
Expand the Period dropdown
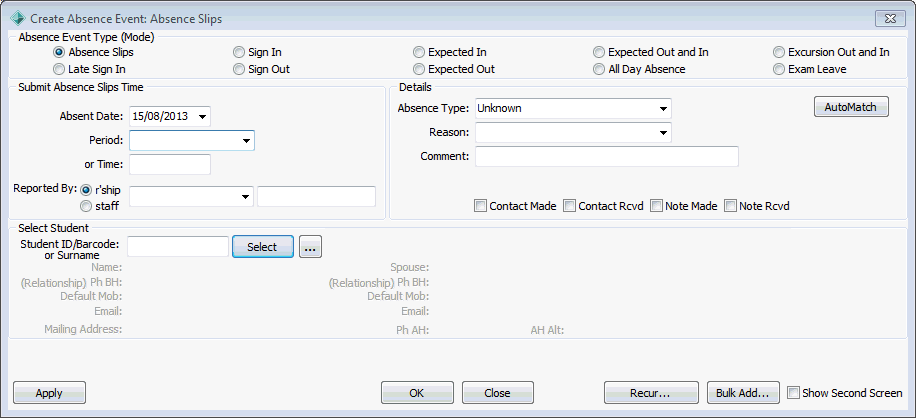pos(246,141)
